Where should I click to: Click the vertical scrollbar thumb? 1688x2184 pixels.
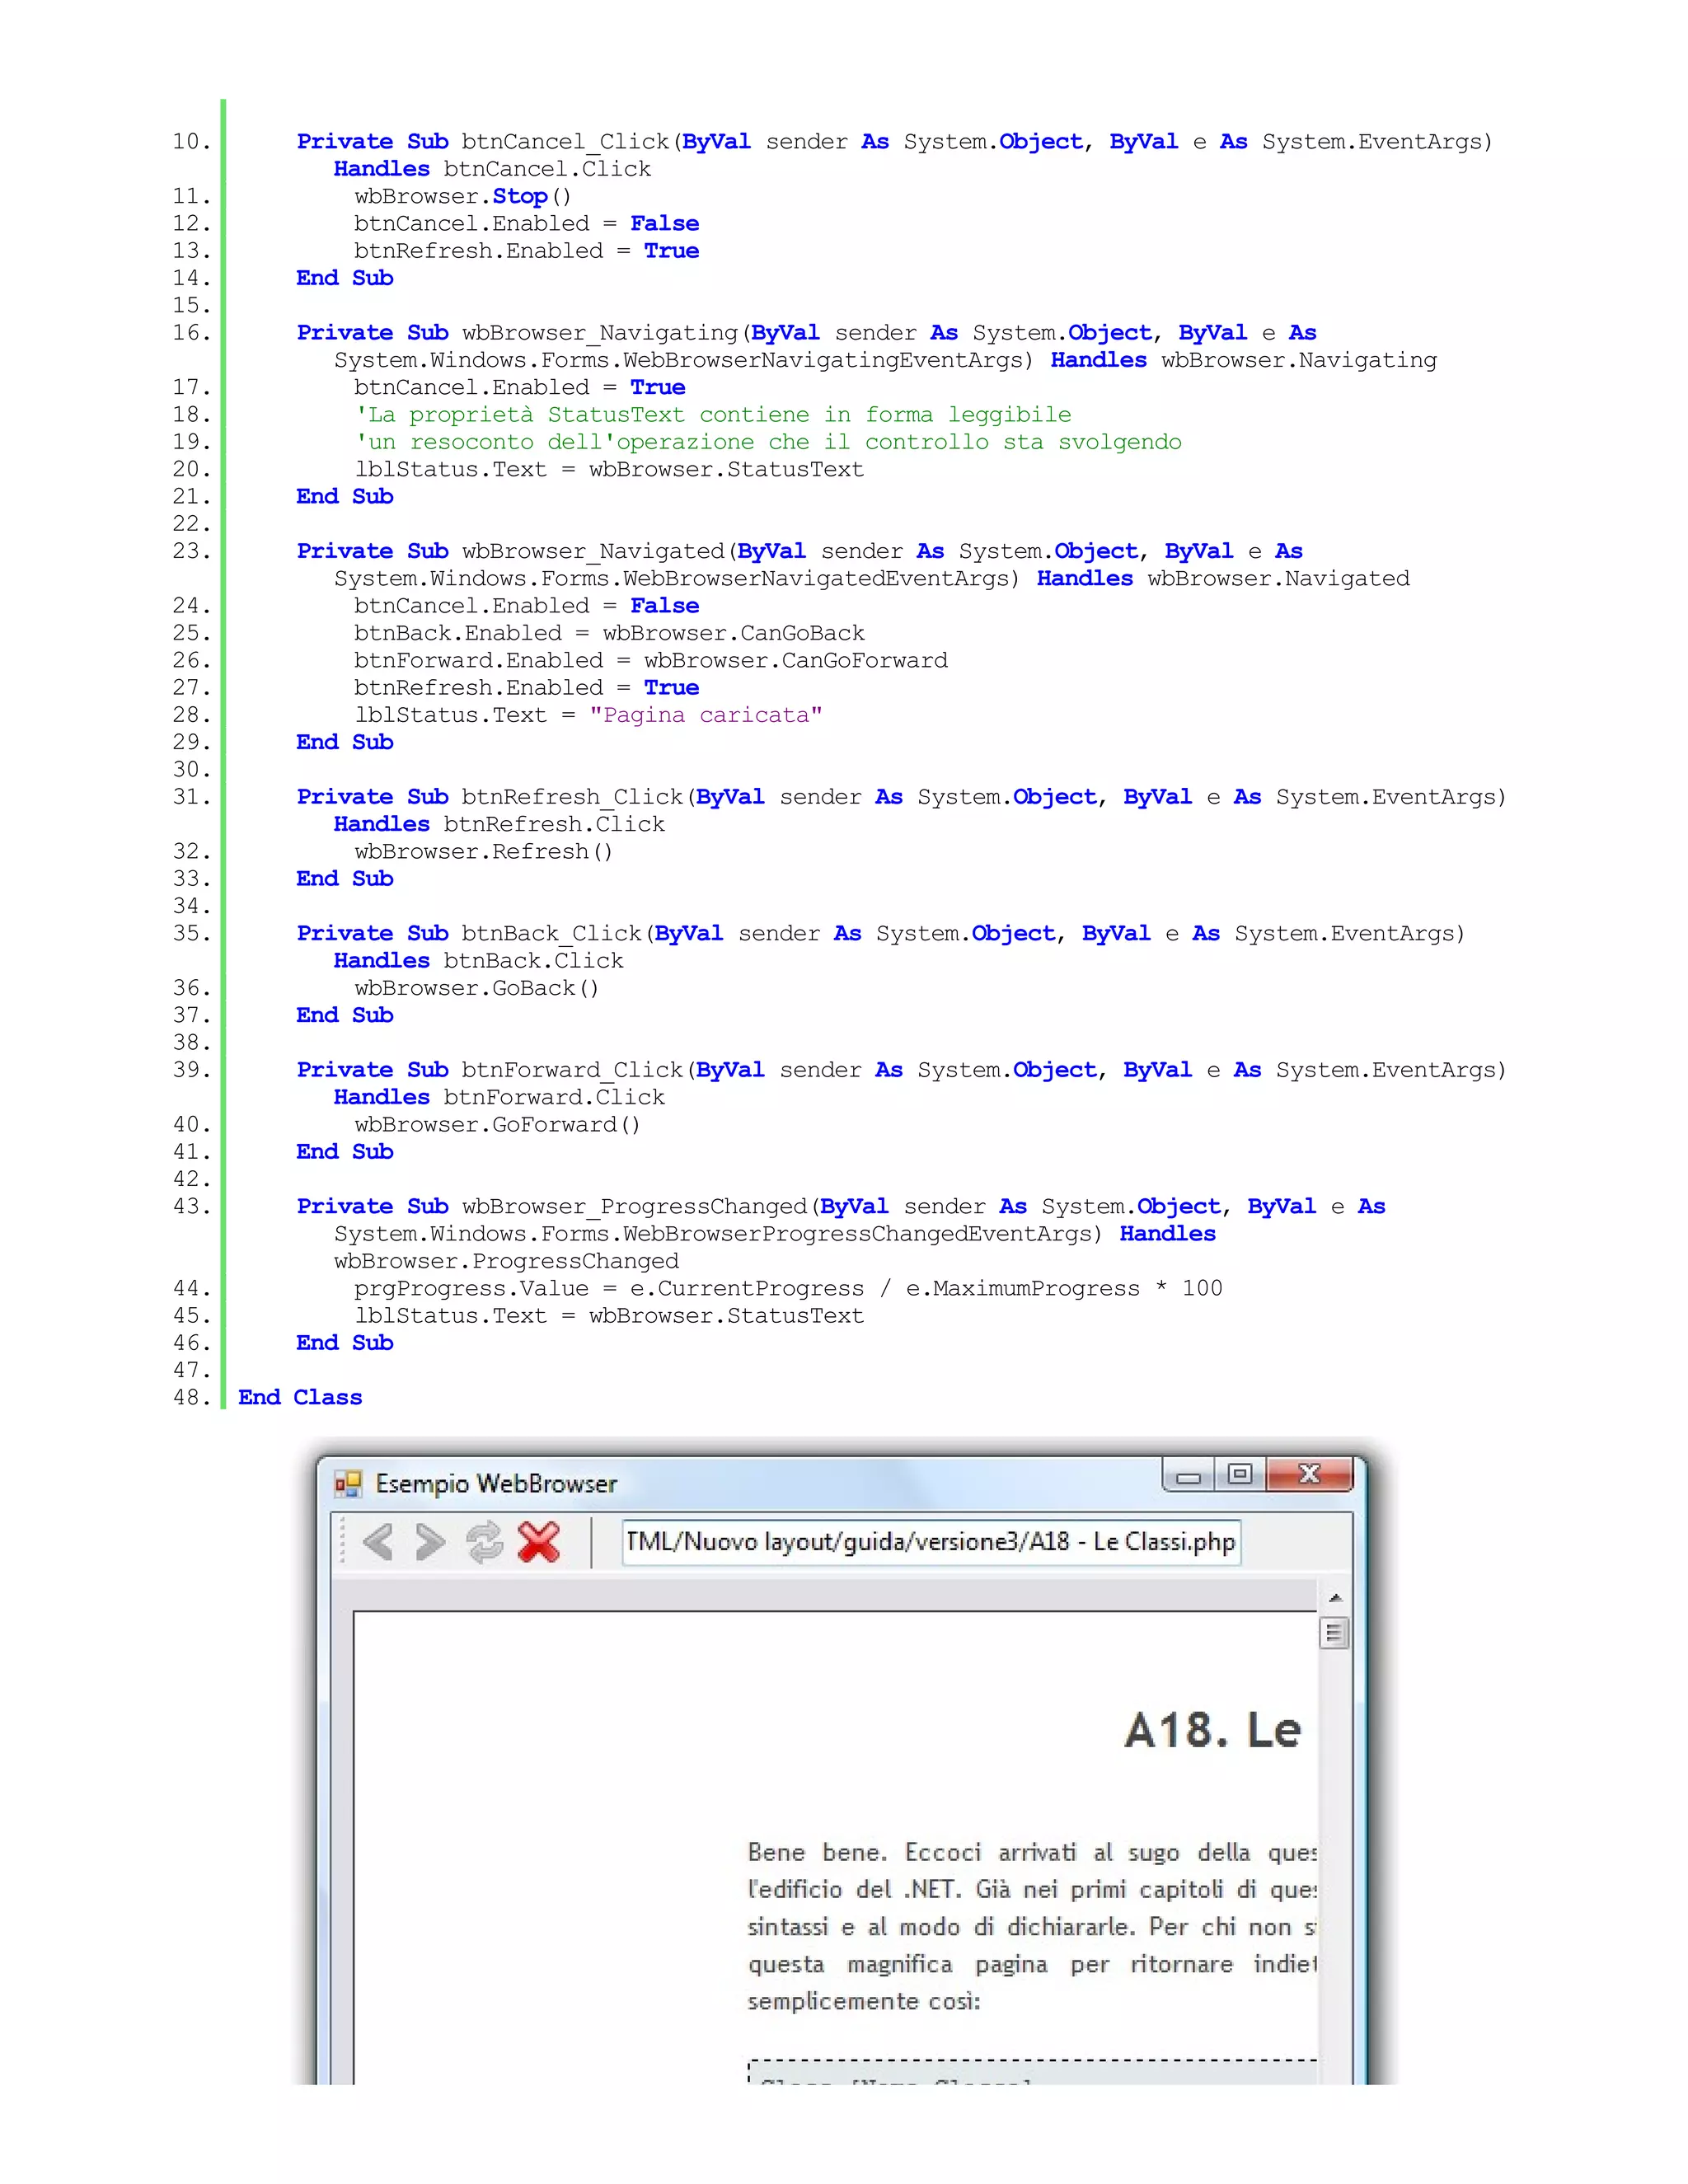click(1334, 1634)
